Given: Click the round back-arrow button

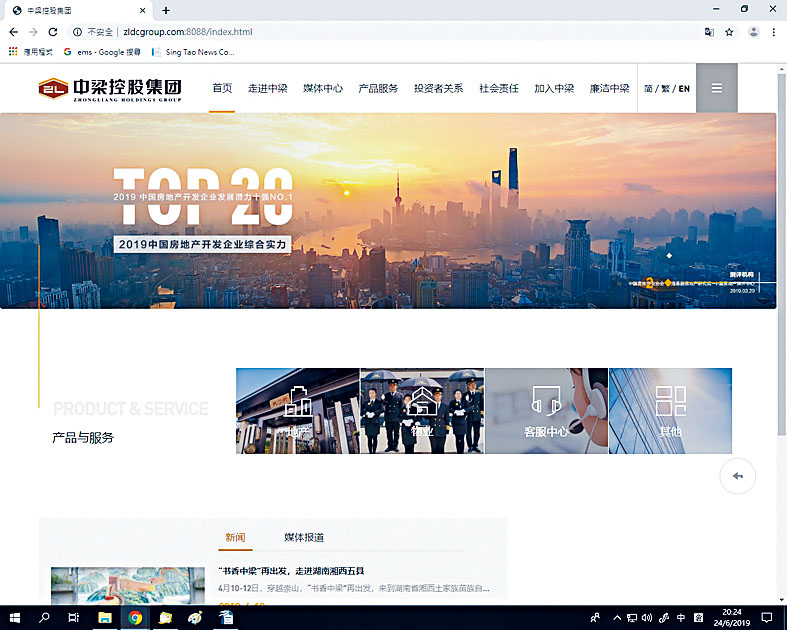Looking at the screenshot, I should click(737, 476).
